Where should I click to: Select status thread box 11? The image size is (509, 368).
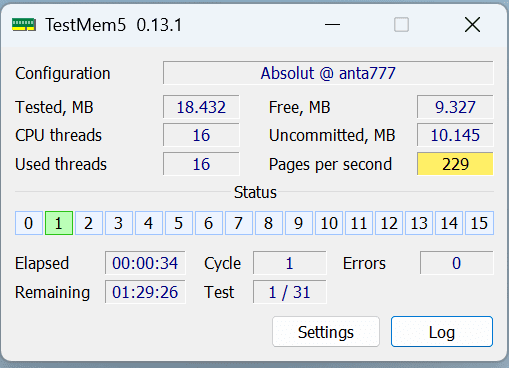point(359,223)
